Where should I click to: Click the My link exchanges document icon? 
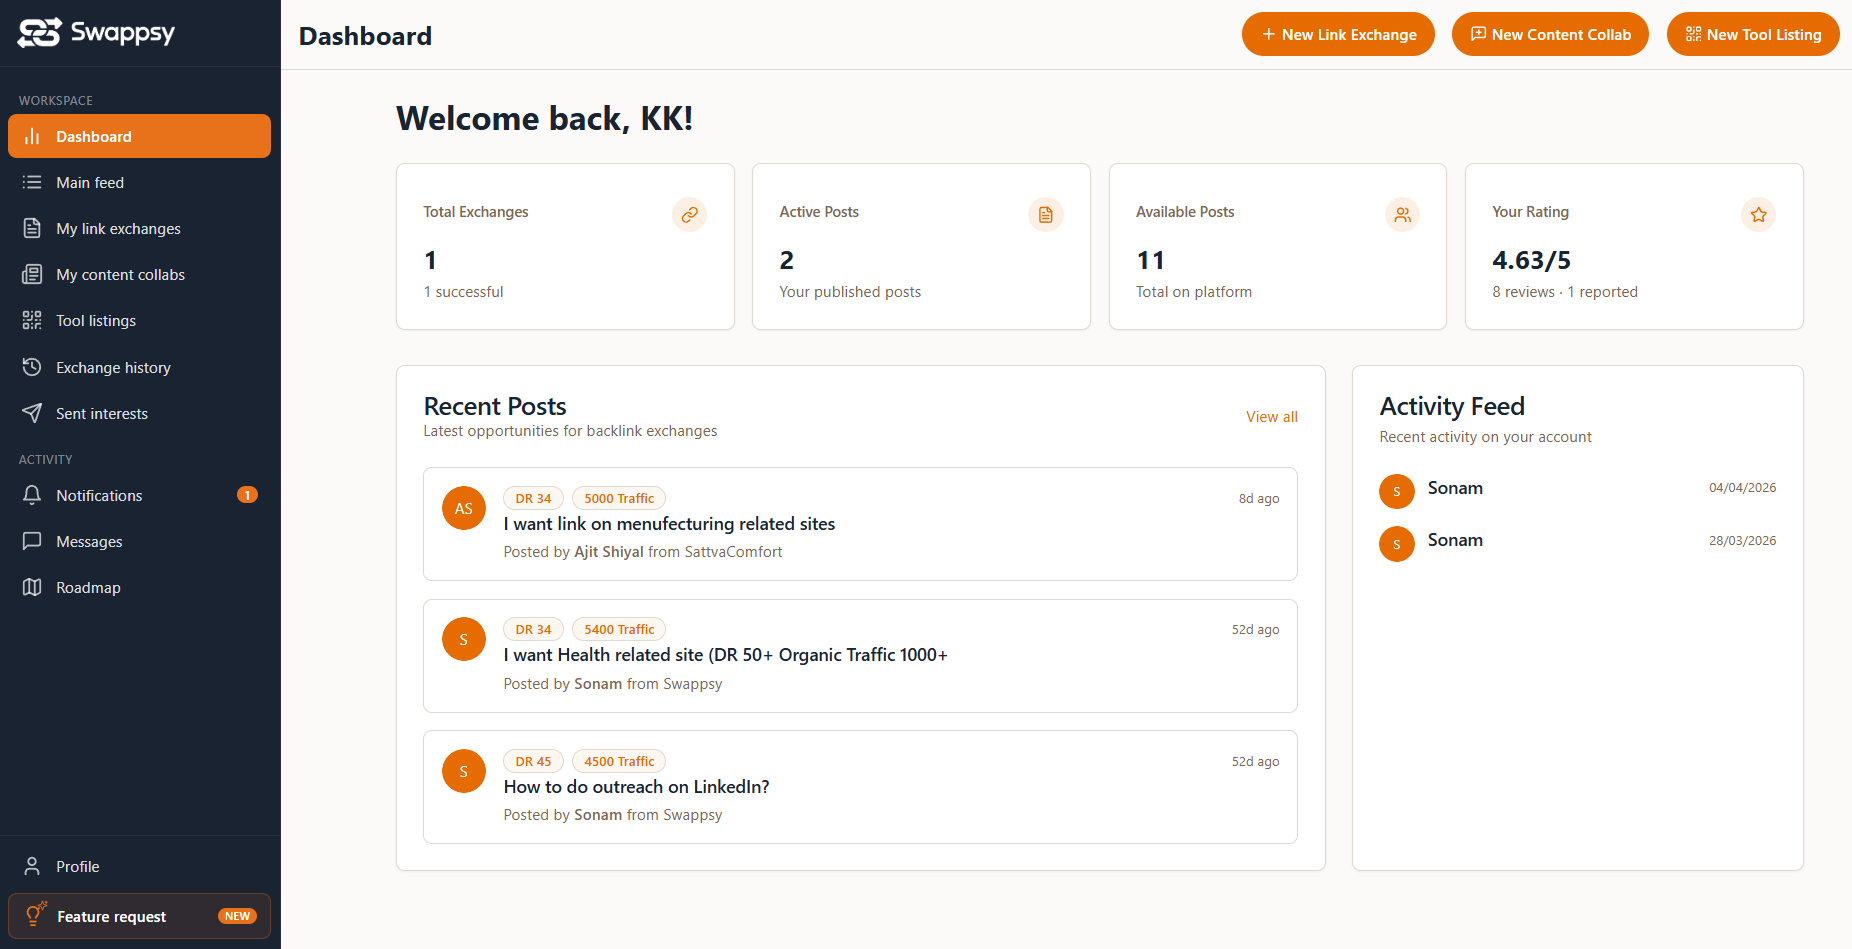tap(32, 228)
